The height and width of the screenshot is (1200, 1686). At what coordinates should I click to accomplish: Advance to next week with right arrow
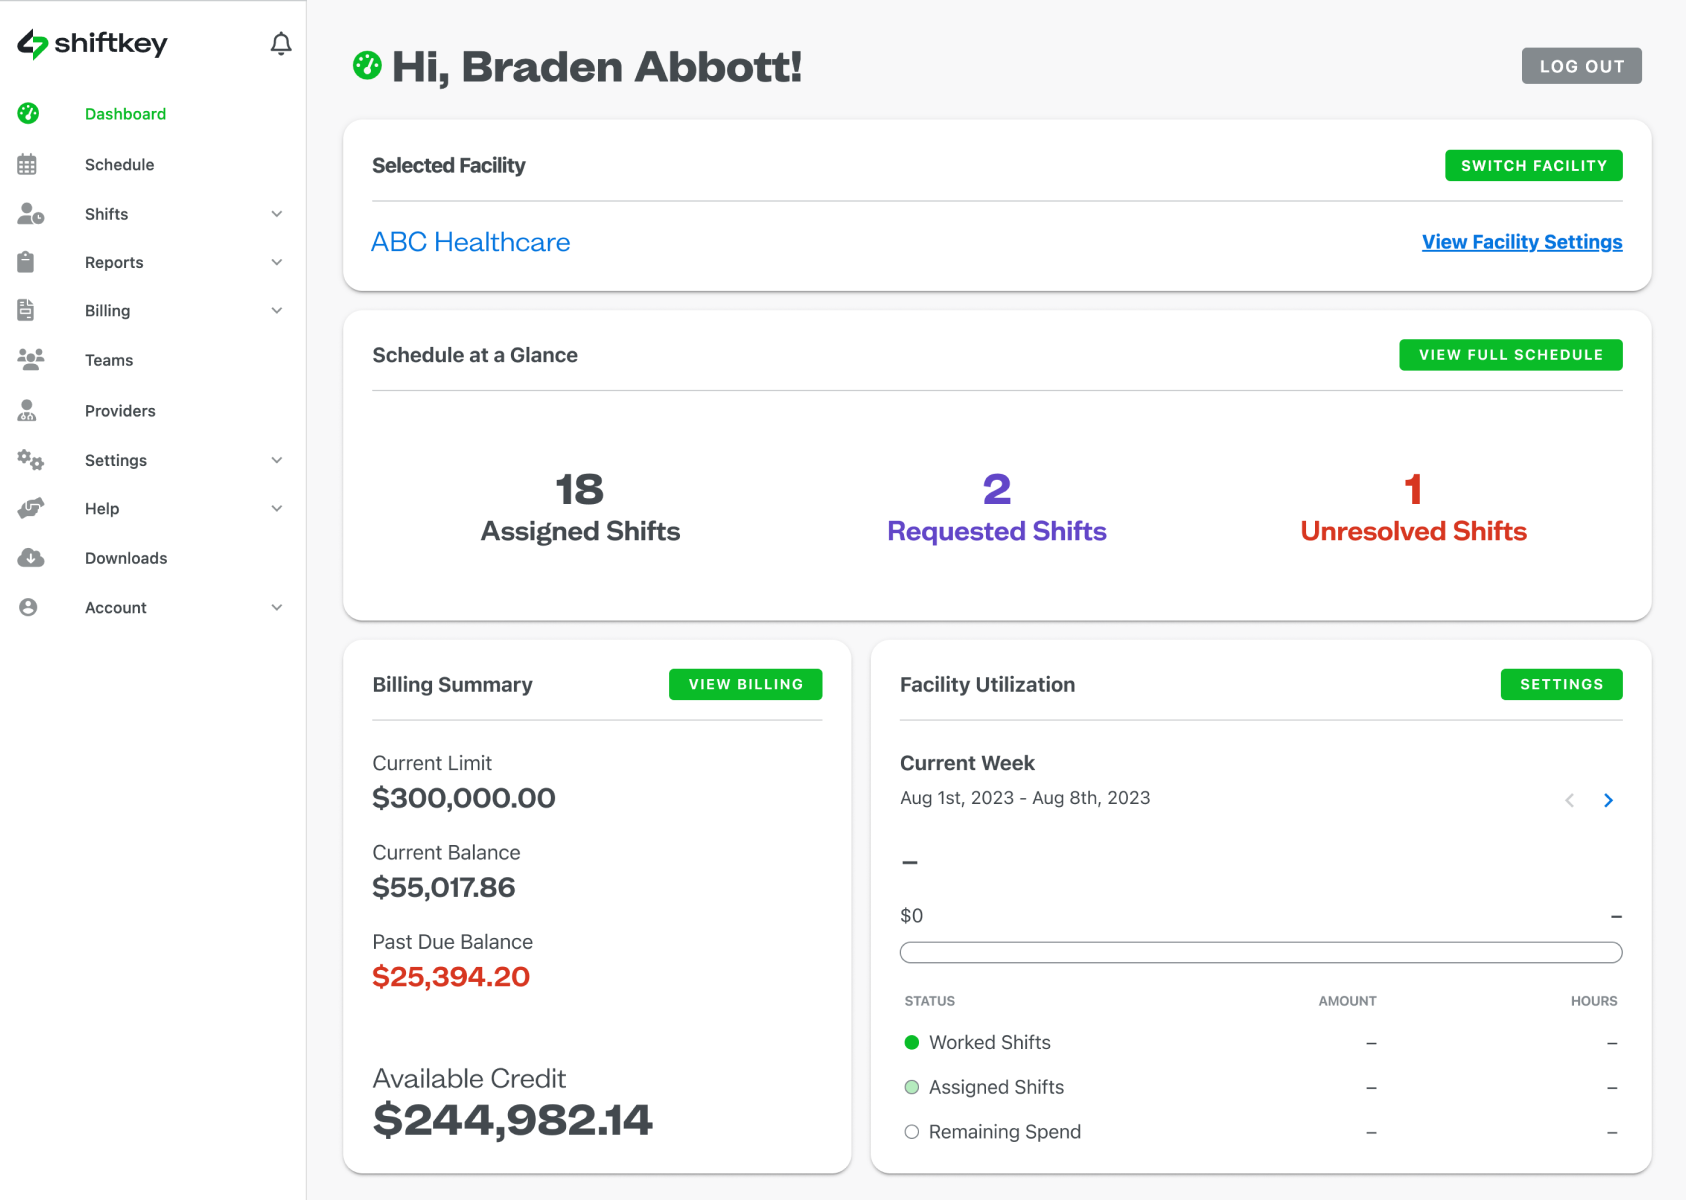1608,800
